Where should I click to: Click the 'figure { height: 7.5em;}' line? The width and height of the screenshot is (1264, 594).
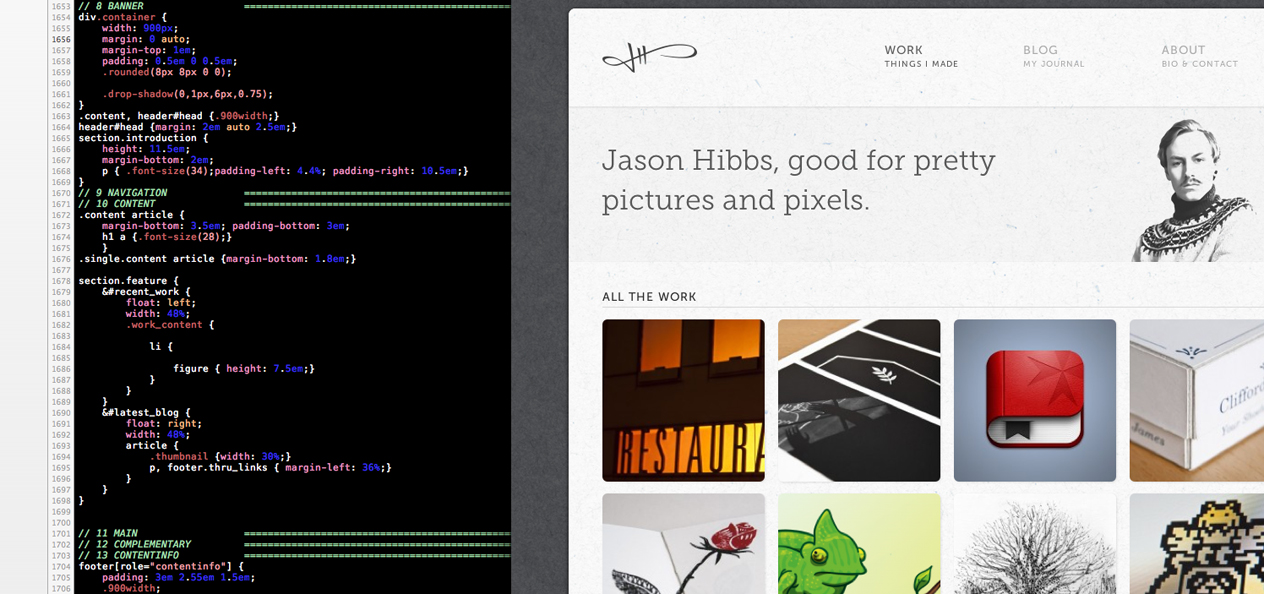point(244,369)
